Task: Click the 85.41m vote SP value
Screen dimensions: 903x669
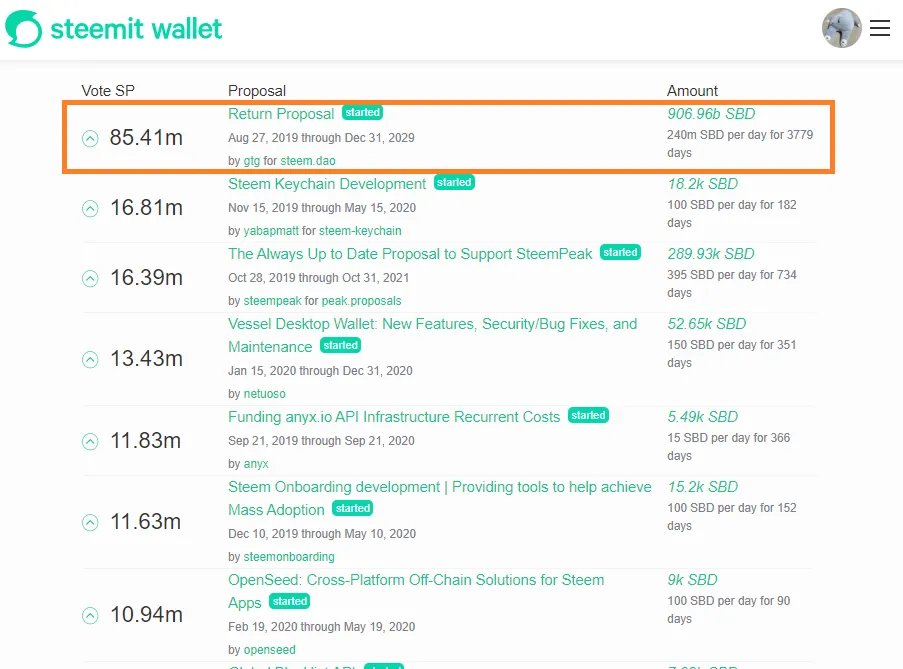Action: click(146, 138)
